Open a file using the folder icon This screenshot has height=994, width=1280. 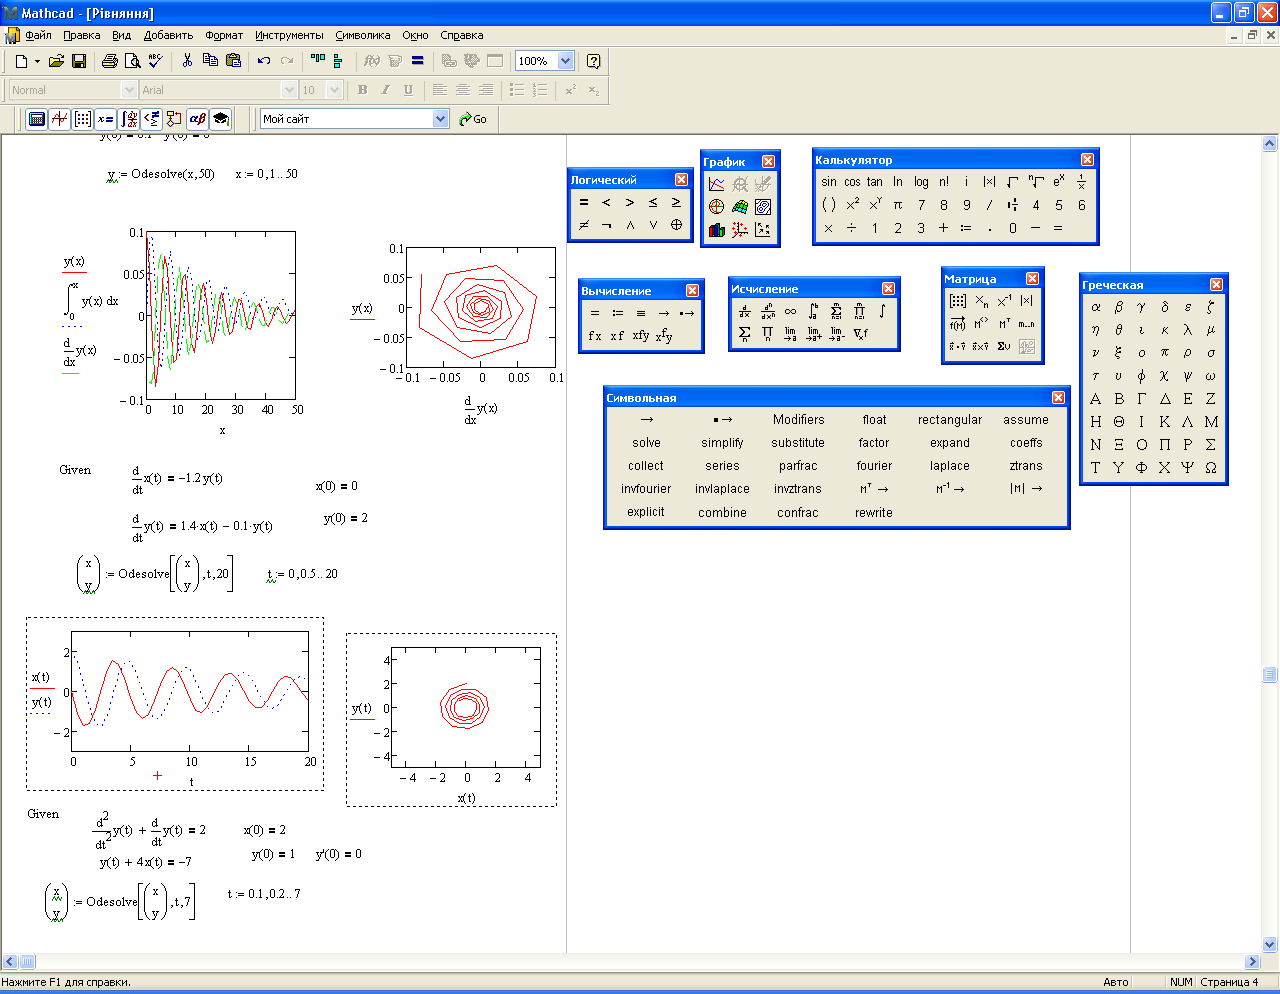click(x=56, y=61)
